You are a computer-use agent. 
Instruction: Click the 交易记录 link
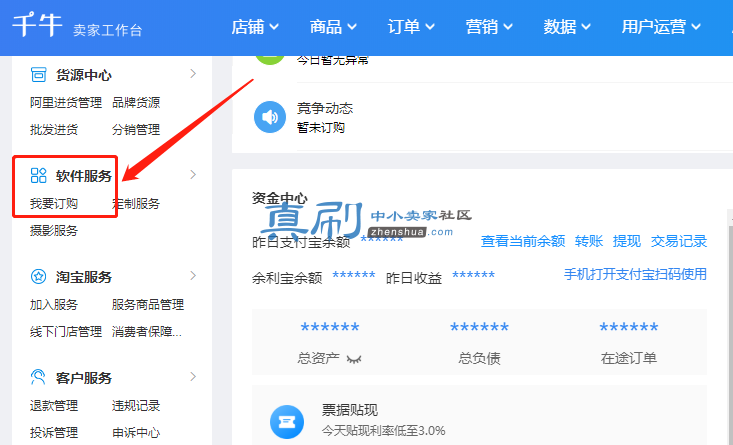tap(679, 241)
